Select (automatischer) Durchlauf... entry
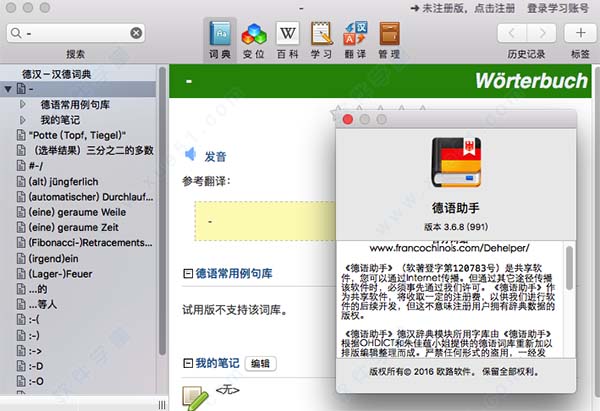Image resolution: width=600 pixels, height=411 pixels. tap(91, 197)
